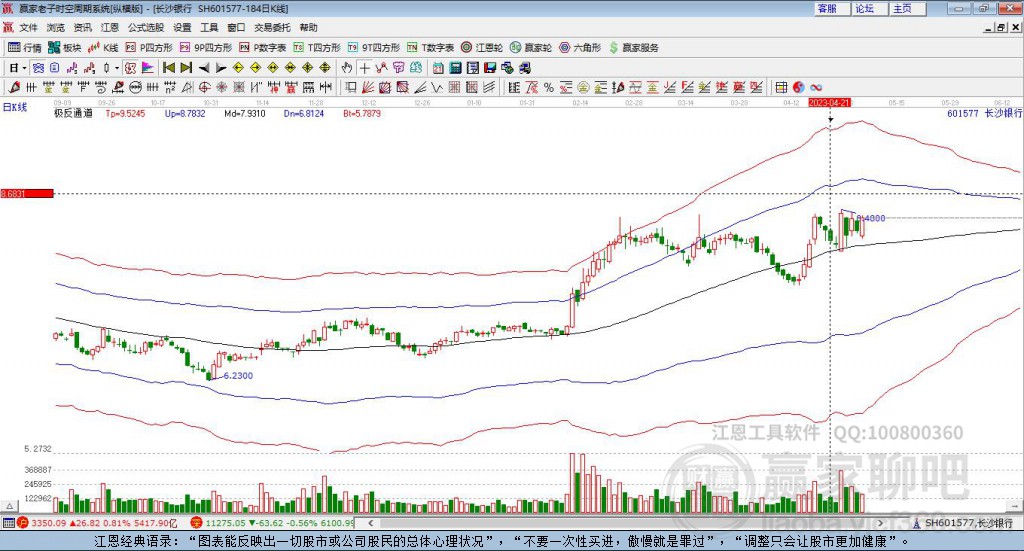1024x551 pixels.
Task: Click the grid table icon
Action: point(781,87)
